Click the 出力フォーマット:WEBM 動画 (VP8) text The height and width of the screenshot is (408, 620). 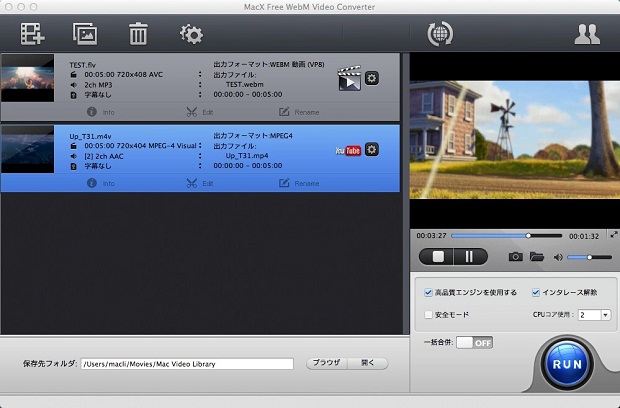(269, 64)
